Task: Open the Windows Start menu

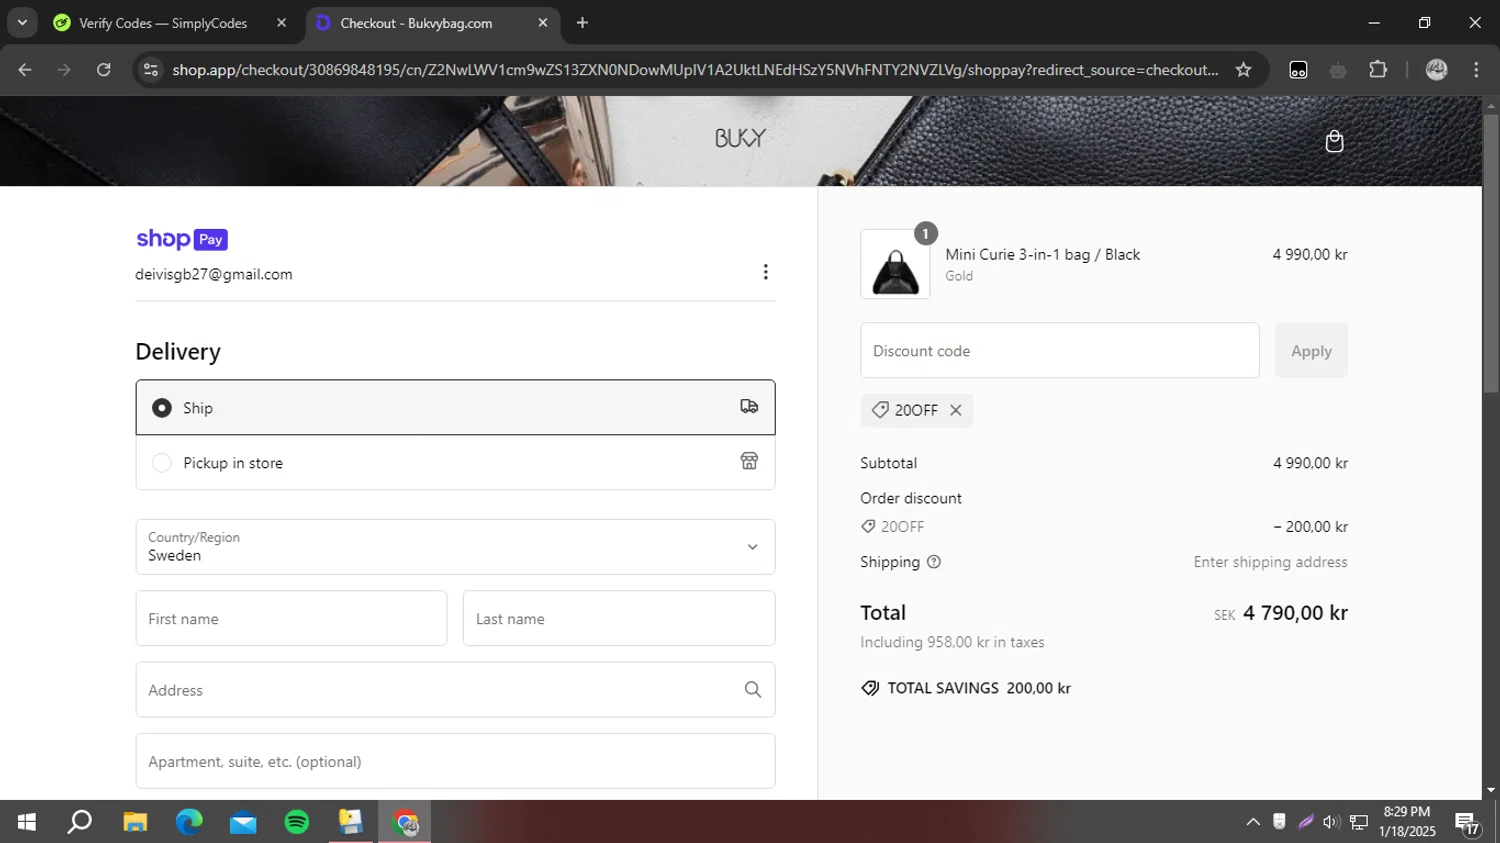Action: pyautogui.click(x=27, y=822)
